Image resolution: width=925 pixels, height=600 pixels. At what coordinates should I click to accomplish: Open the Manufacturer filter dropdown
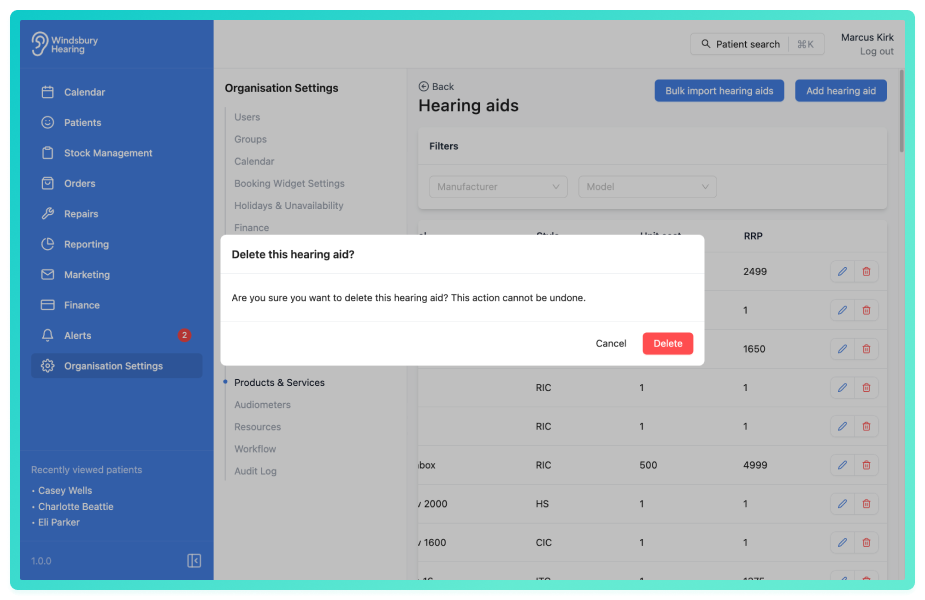[498, 186]
